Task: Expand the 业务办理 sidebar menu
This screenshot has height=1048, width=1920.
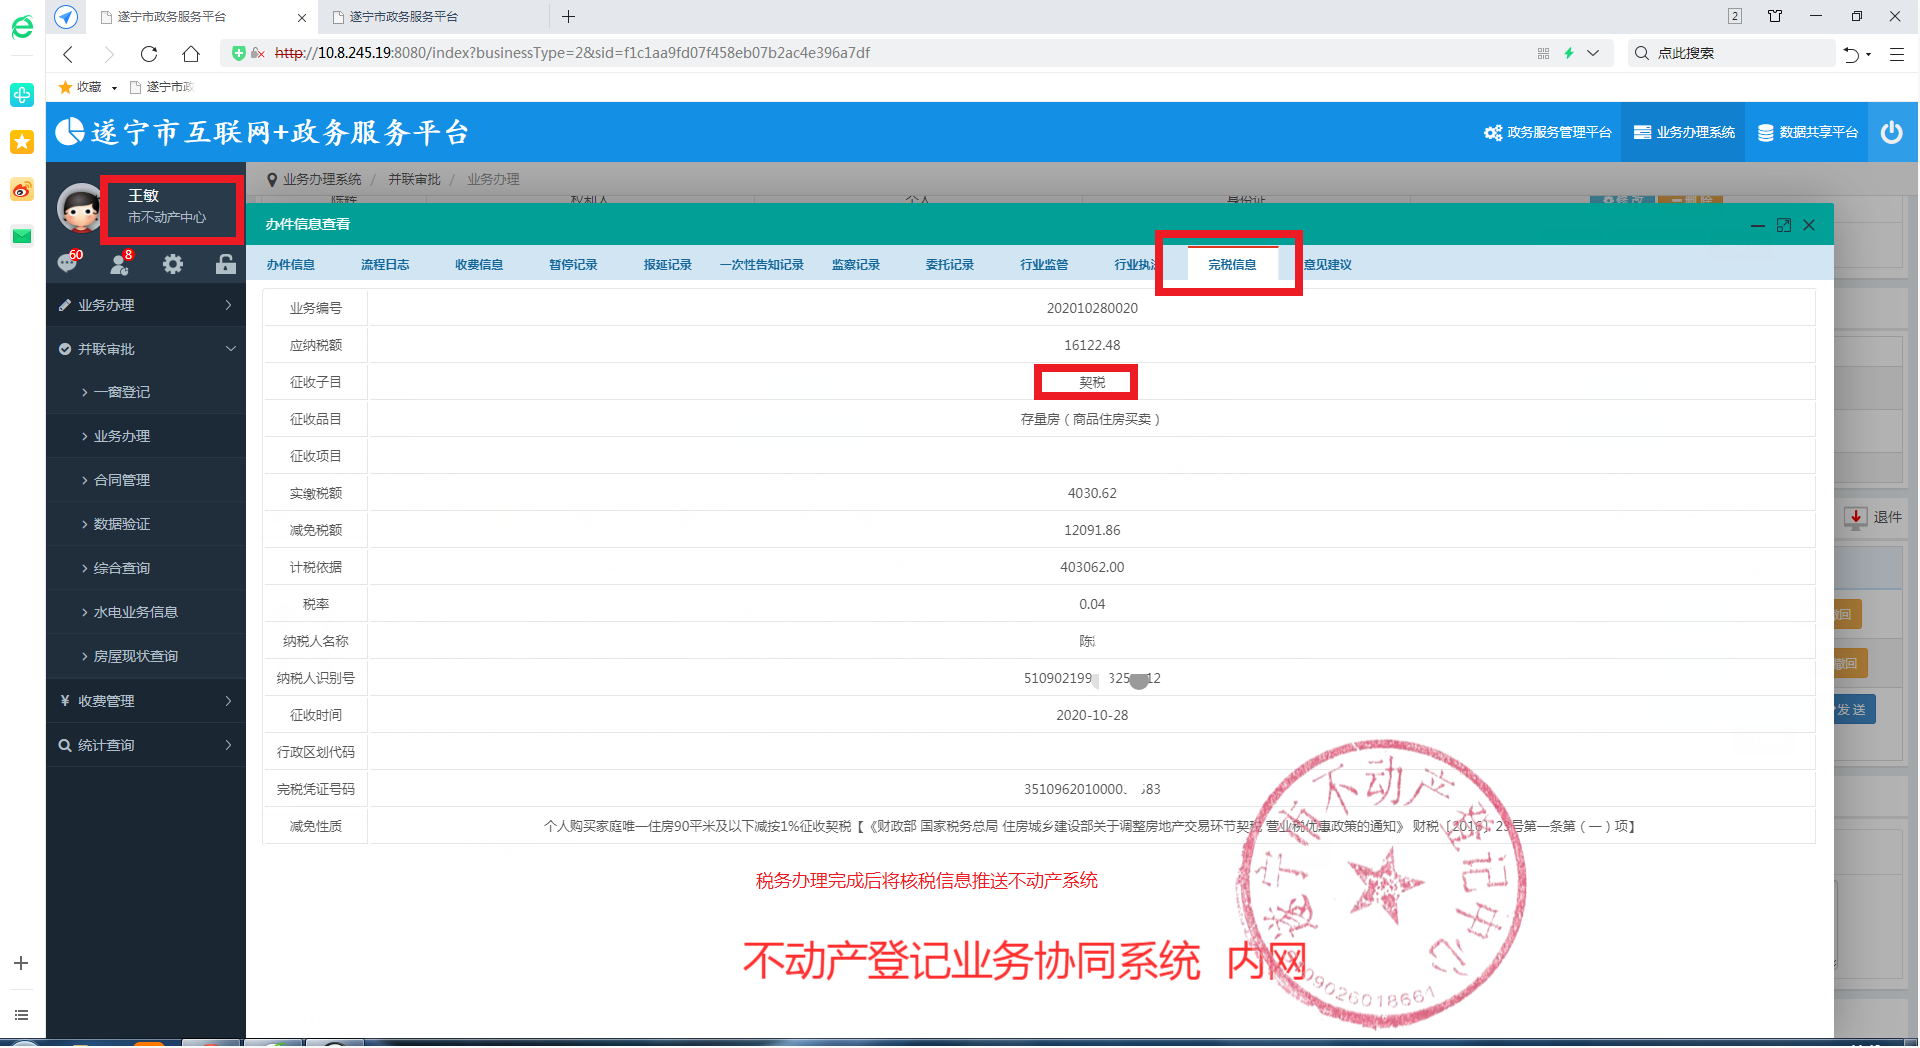Action: 146,305
